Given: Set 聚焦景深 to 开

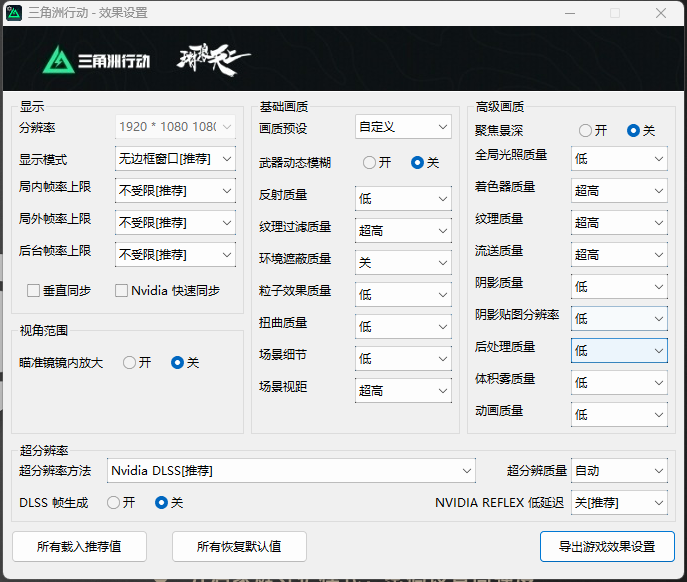Looking at the screenshot, I should [x=586, y=131].
